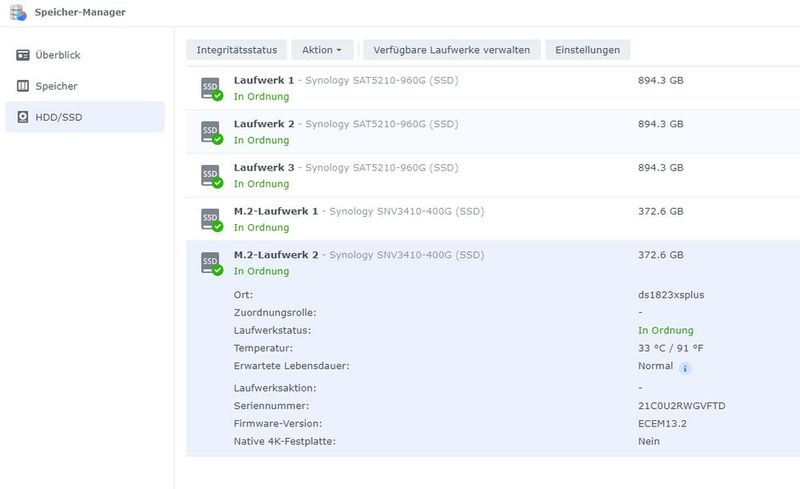Click the Seriennummer: label

click(271, 406)
